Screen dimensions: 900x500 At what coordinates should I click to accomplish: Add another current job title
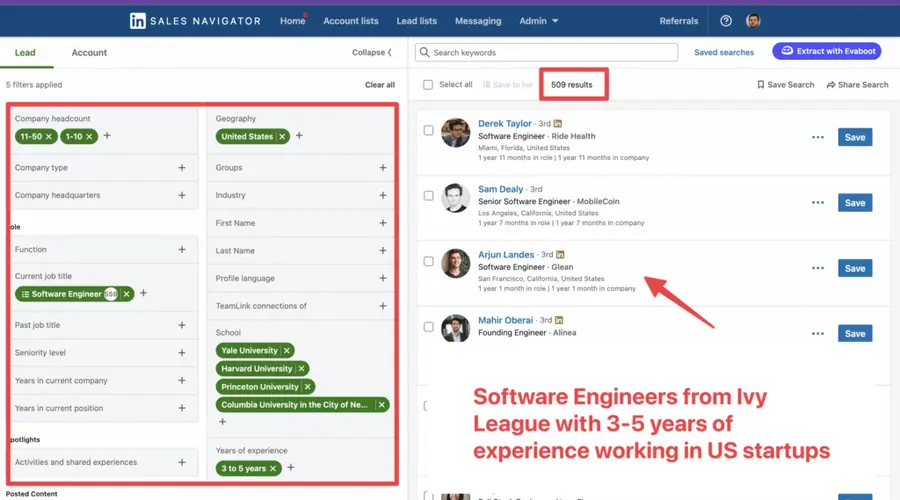pos(143,293)
